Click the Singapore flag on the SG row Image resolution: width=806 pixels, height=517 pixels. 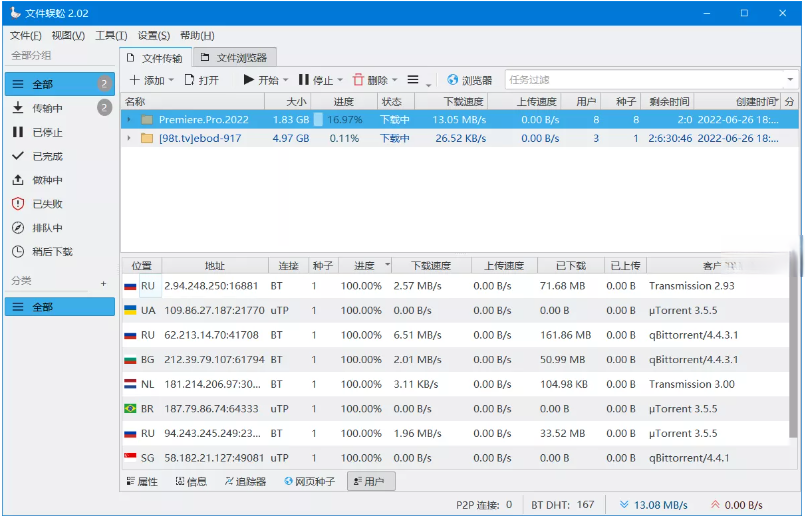click(x=130, y=457)
